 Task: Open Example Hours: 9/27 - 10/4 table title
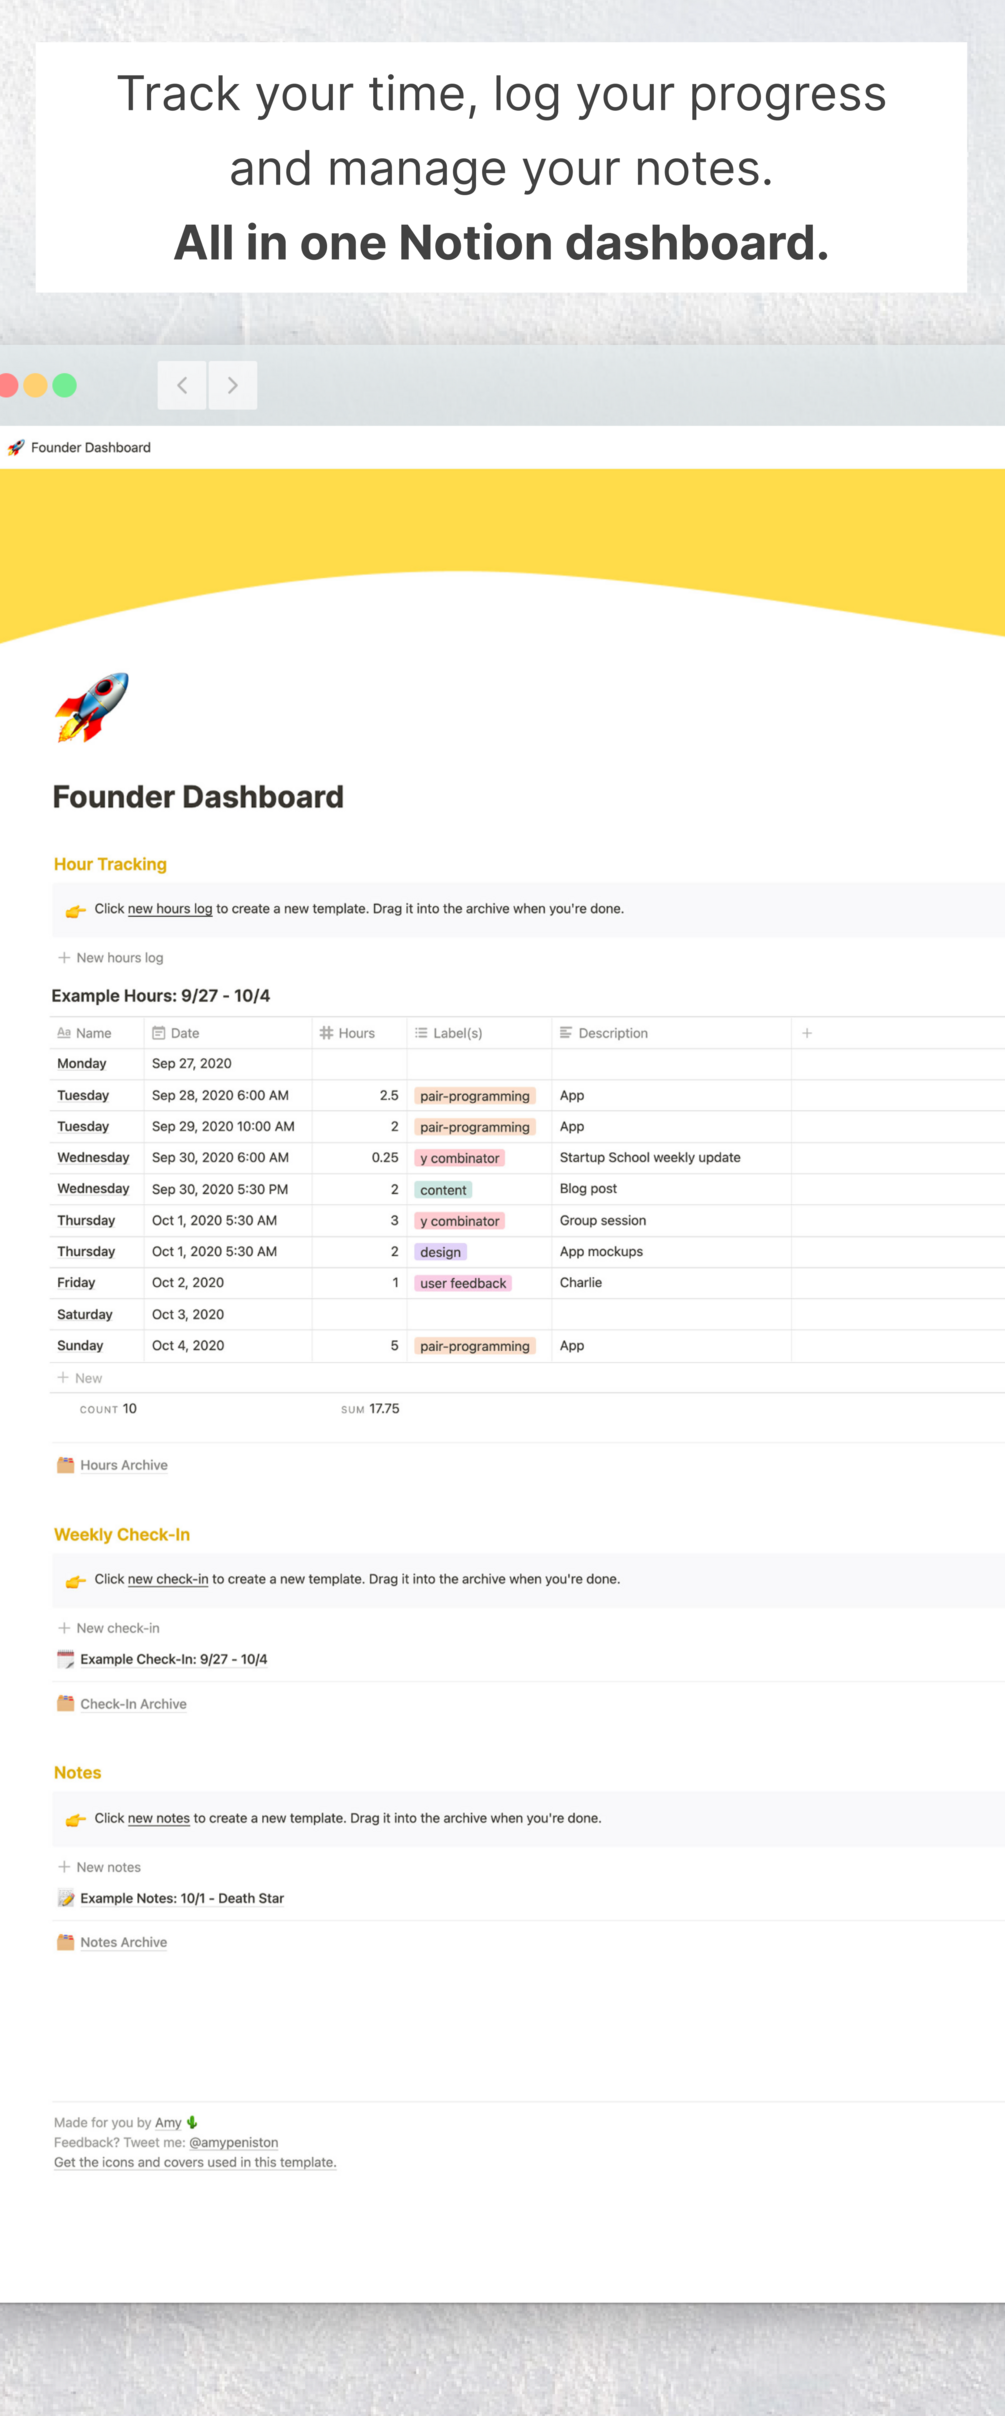[161, 996]
